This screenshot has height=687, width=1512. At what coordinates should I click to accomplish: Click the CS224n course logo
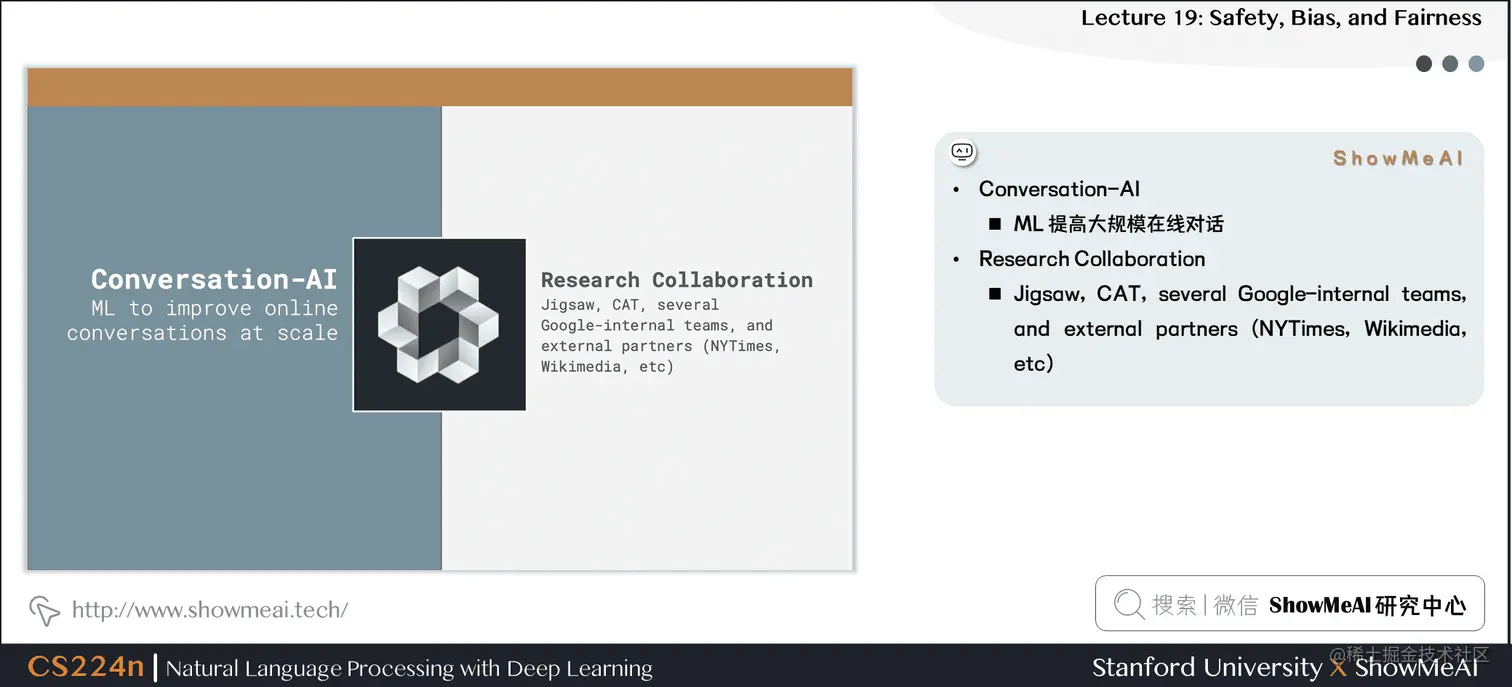tap(85, 667)
